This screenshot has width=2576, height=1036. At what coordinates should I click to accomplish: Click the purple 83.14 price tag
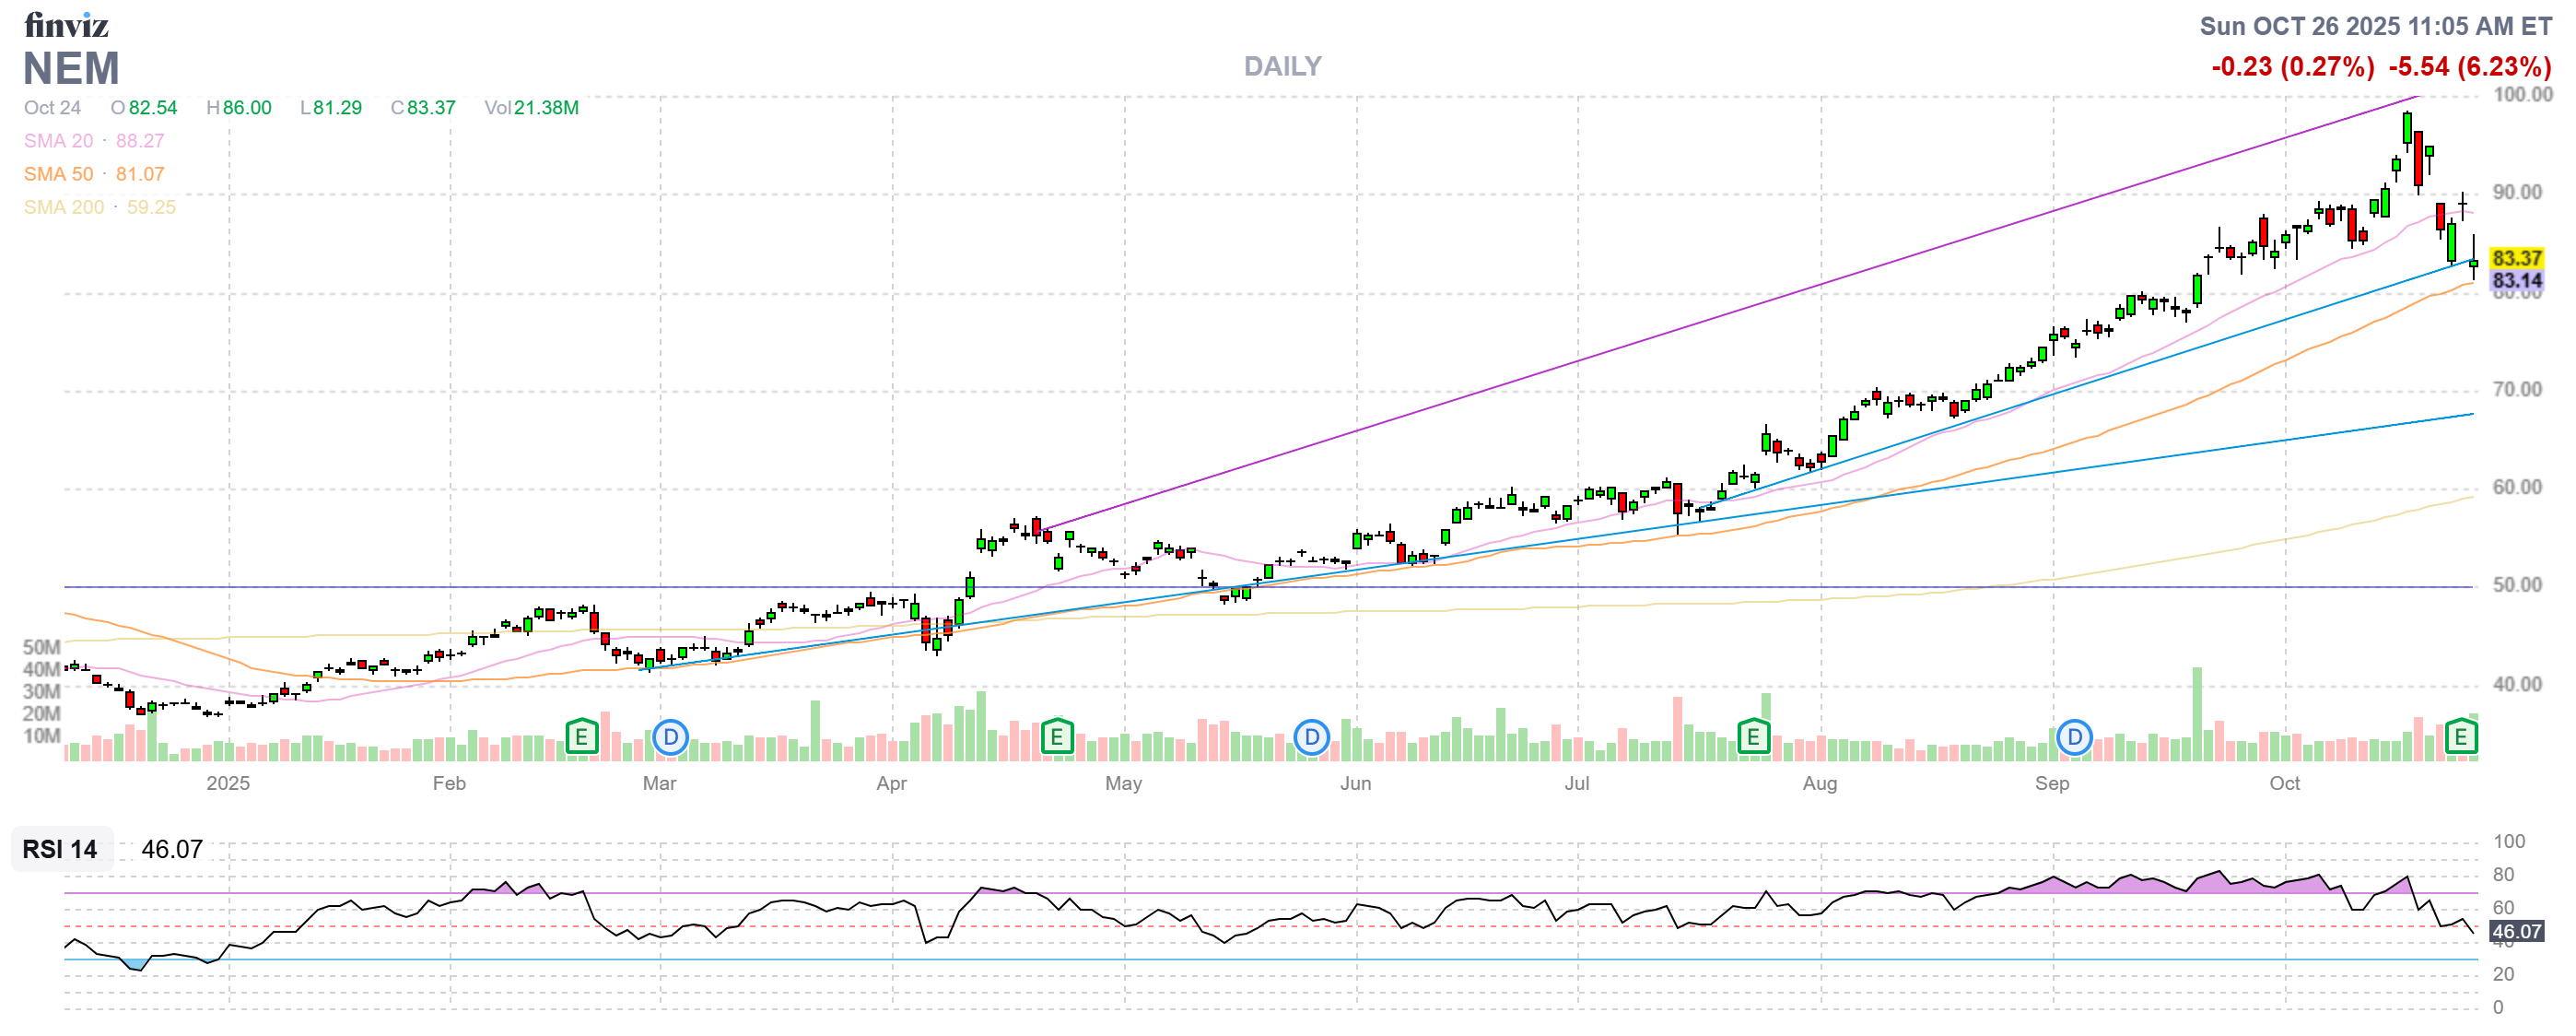[x=2516, y=281]
